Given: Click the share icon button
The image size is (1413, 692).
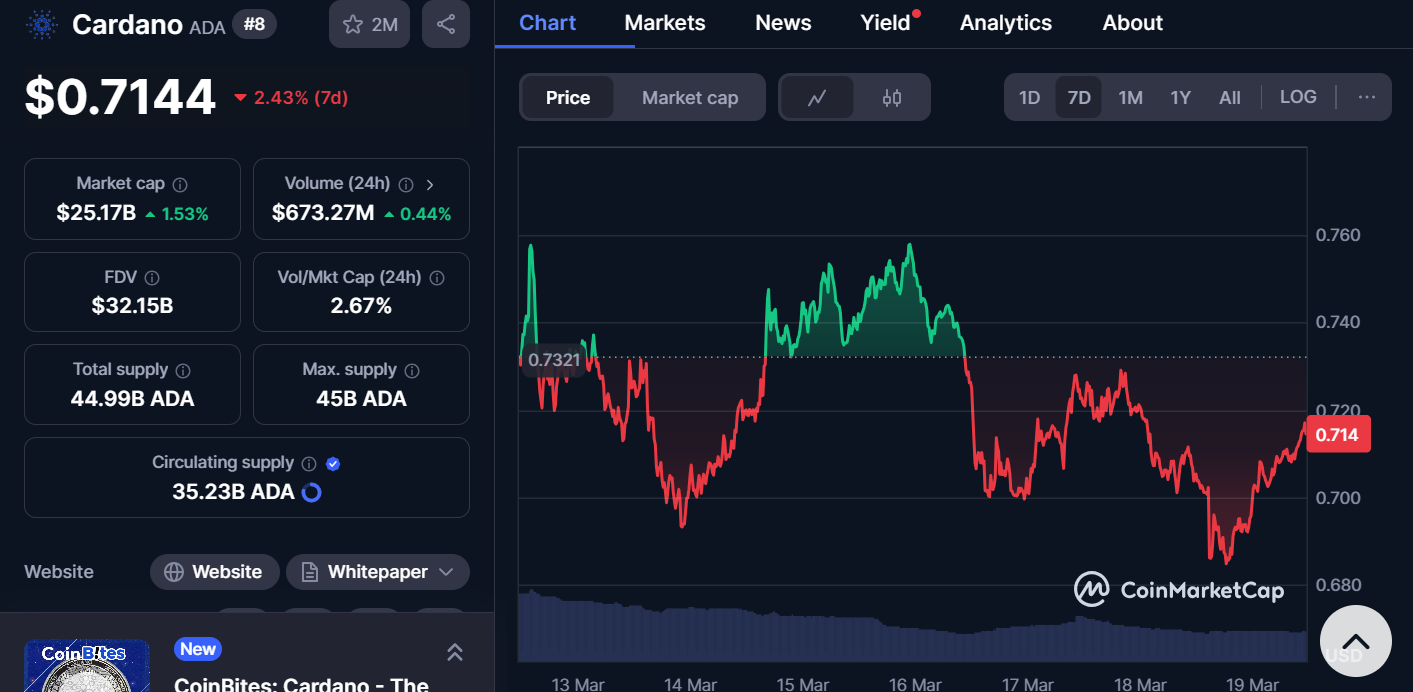Looking at the screenshot, I should pyautogui.click(x=446, y=25).
